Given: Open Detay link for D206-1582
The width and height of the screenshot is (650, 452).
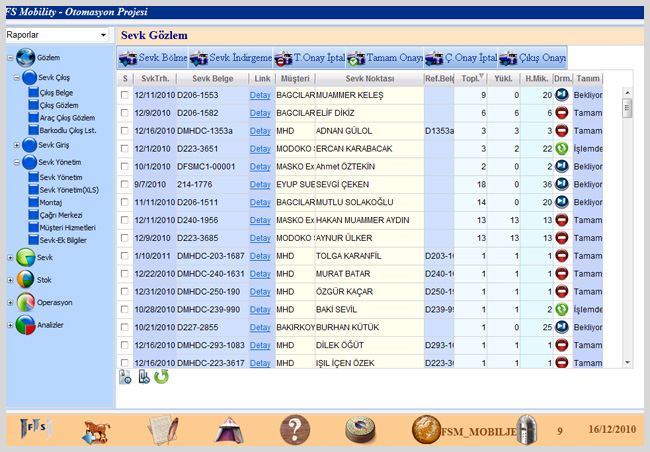Looking at the screenshot, I should (x=260, y=113).
